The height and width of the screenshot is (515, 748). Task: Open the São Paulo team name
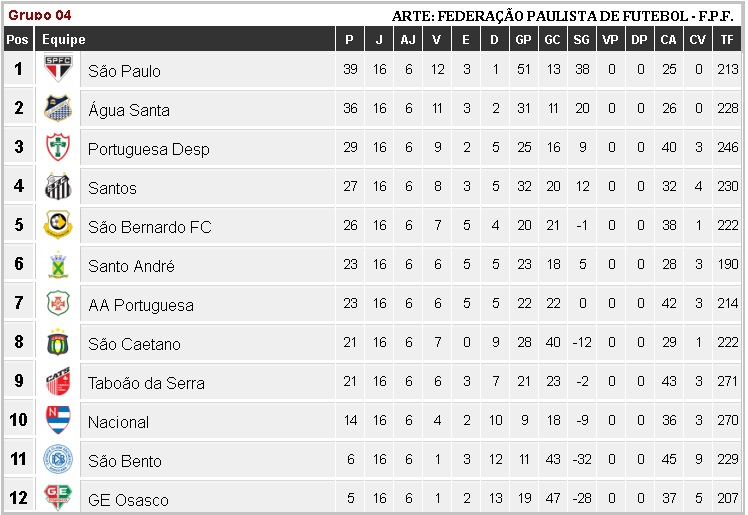point(124,71)
